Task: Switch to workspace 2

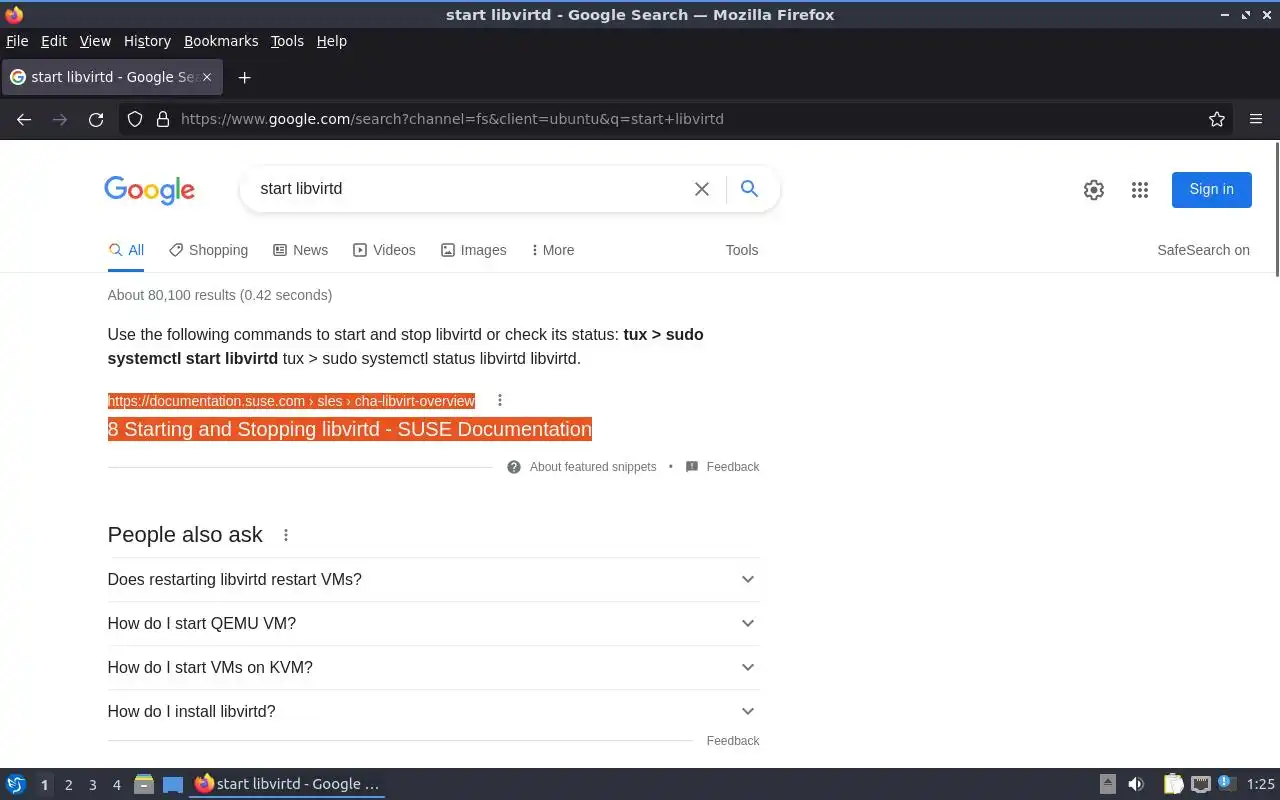Action: [68, 785]
